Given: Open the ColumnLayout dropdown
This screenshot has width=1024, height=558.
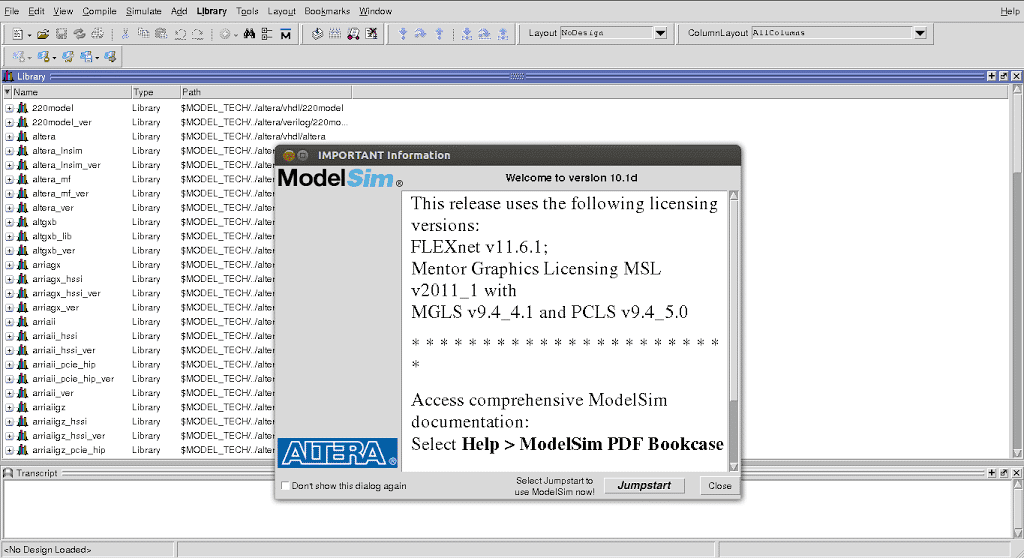Looking at the screenshot, I should click(920, 33).
